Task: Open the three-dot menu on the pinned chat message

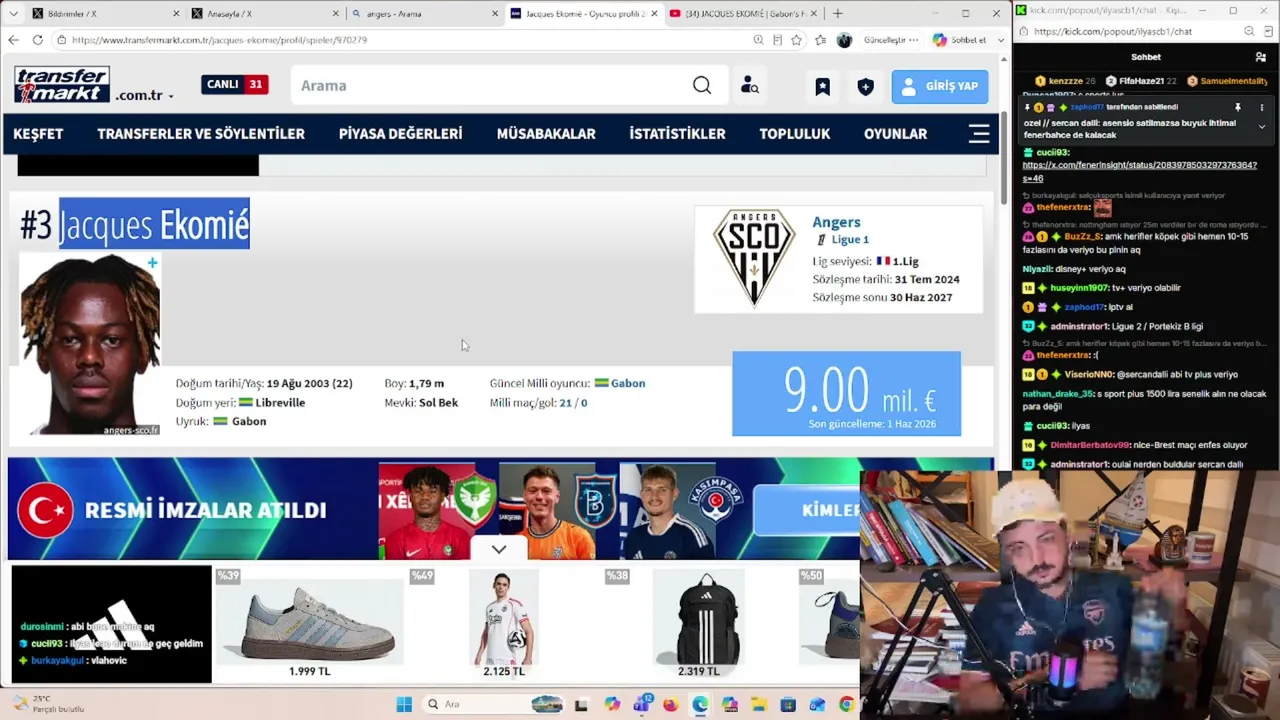Action: (1261, 107)
